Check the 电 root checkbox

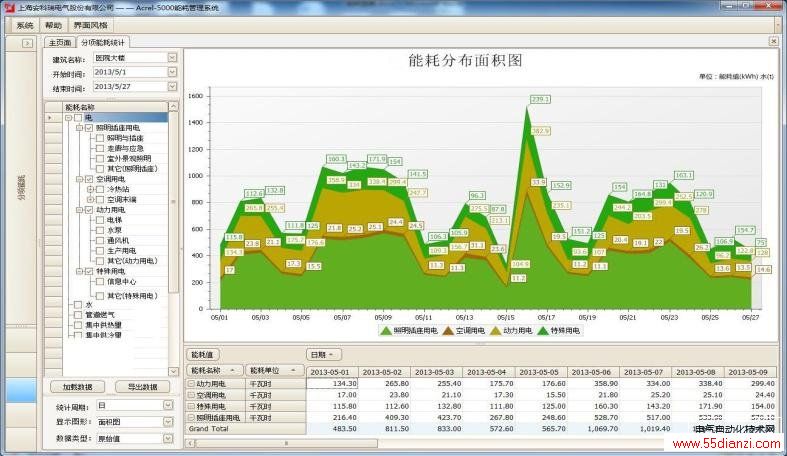coord(78,118)
